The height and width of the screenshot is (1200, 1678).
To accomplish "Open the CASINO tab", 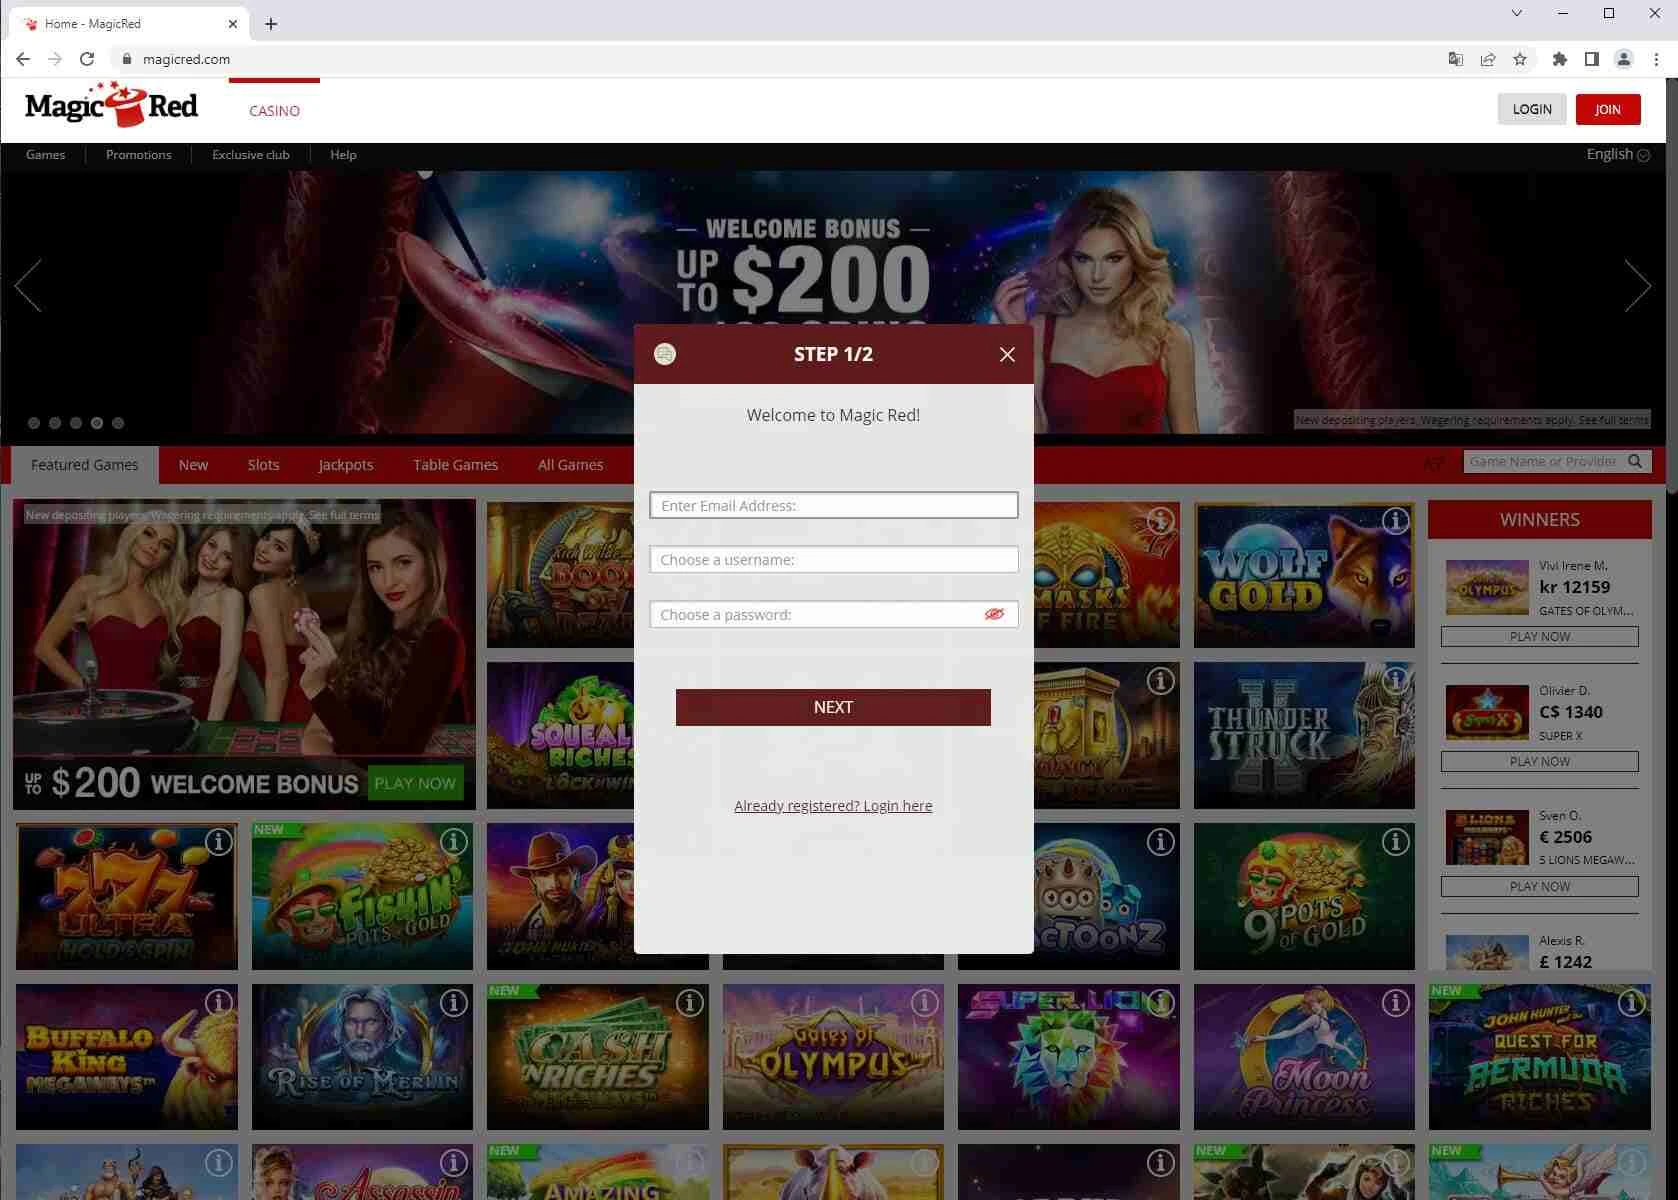I will point(274,111).
